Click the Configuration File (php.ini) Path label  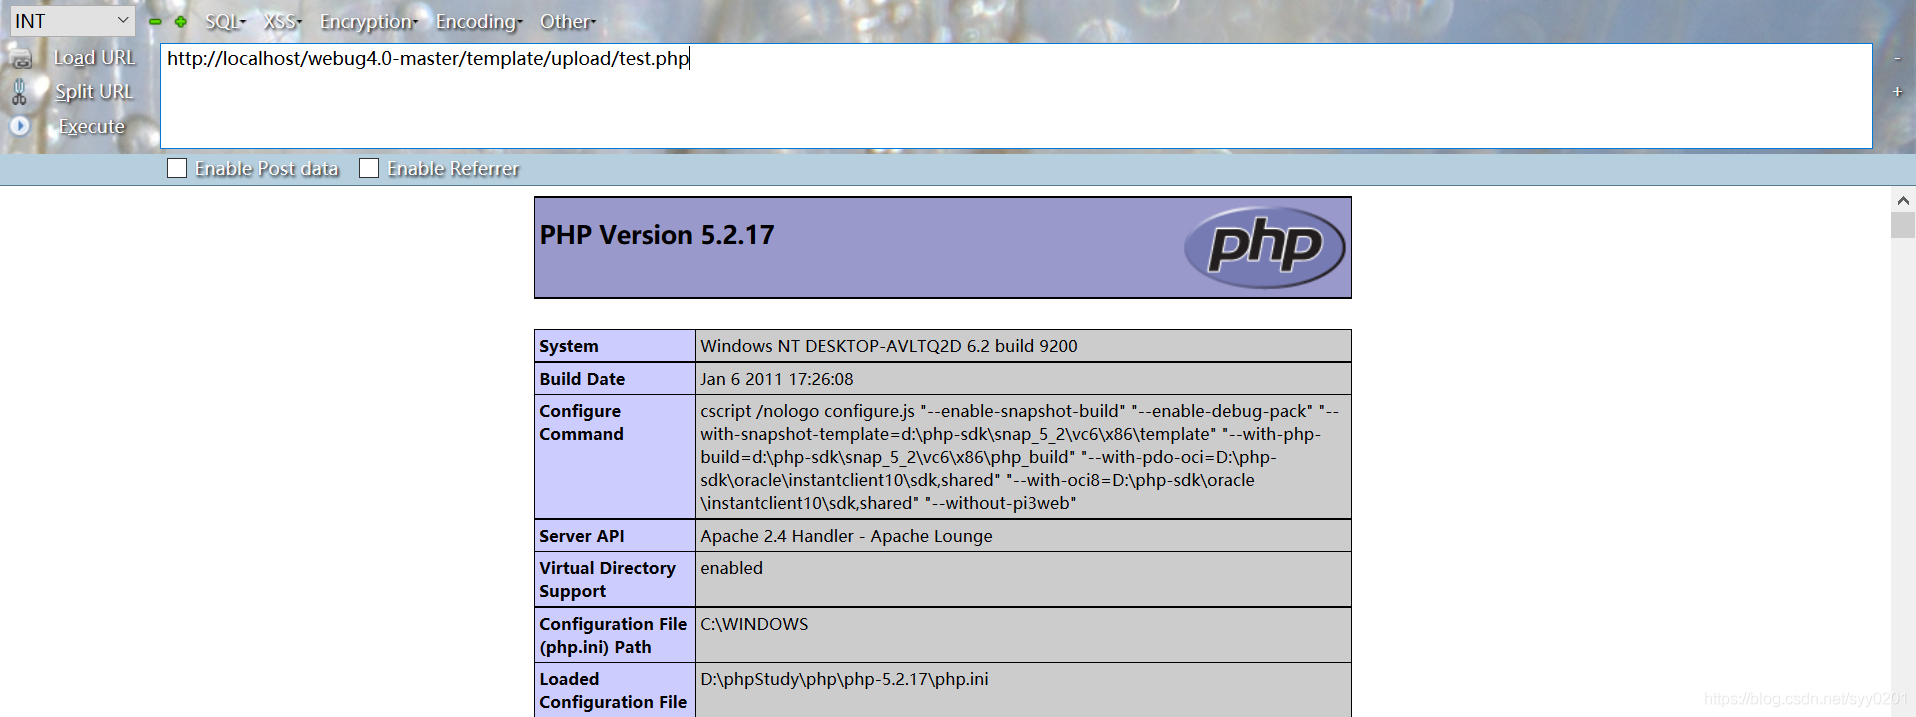click(x=613, y=635)
